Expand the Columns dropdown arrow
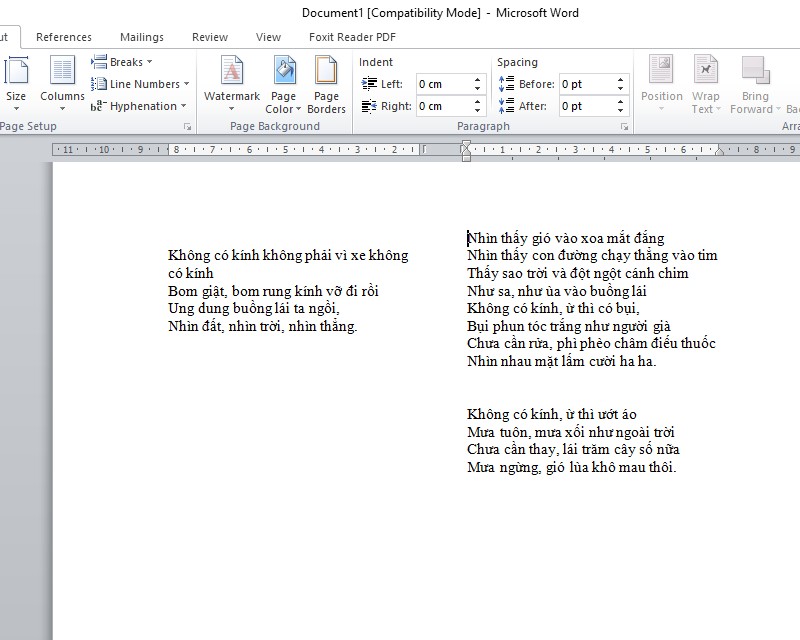The width and height of the screenshot is (800, 640). (62, 108)
